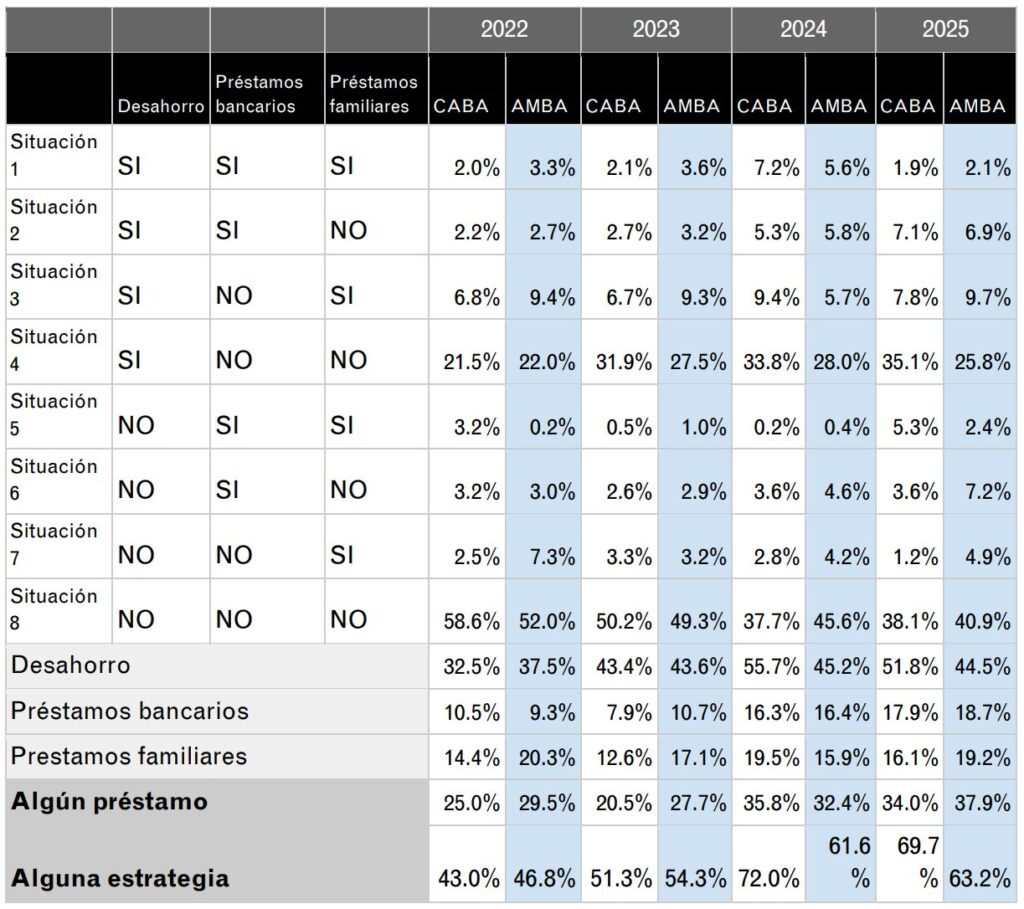Click the Prestamos familiares summary row label
This screenshot has width=1024, height=909.
[129, 756]
